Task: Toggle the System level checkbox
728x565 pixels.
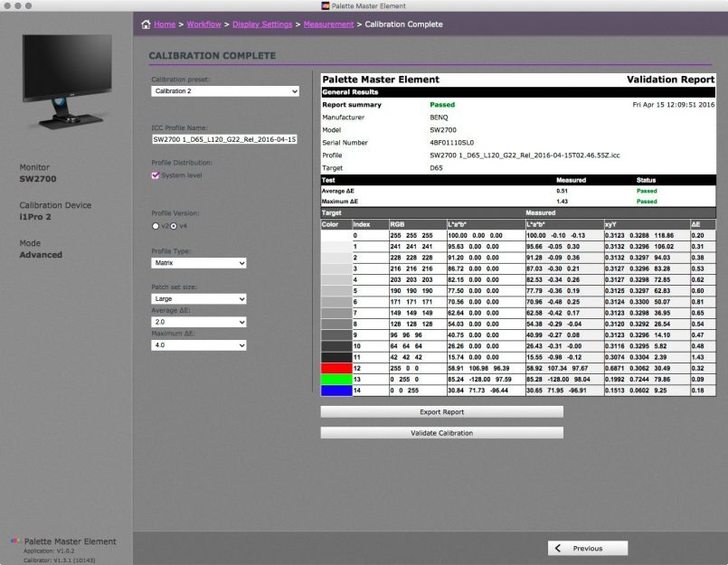Action: (x=155, y=175)
